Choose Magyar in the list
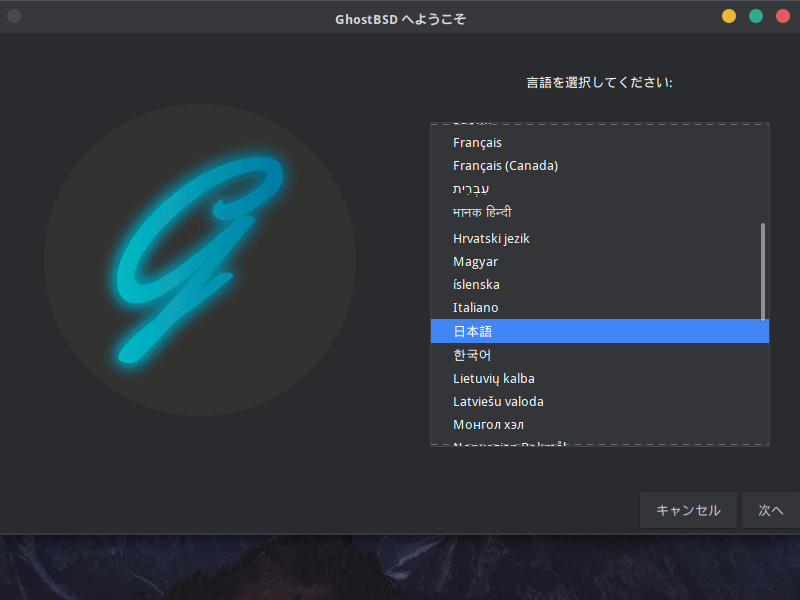Viewport: 800px width, 600px height. coord(599,261)
